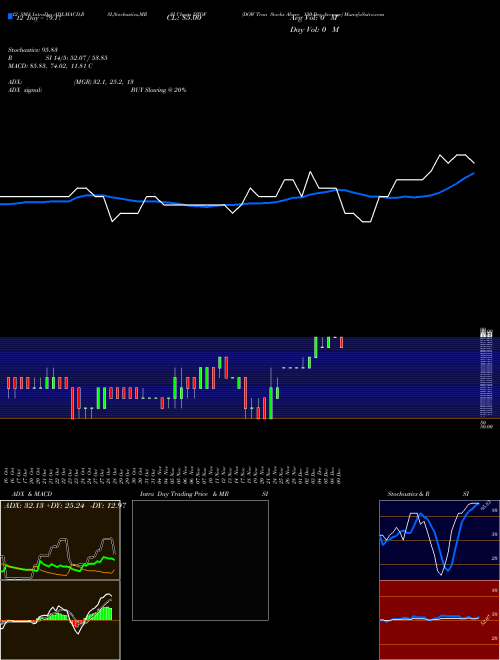Click the last red candlestick on the chart
Viewport: 500px width, 660px height.
[x=341, y=342]
